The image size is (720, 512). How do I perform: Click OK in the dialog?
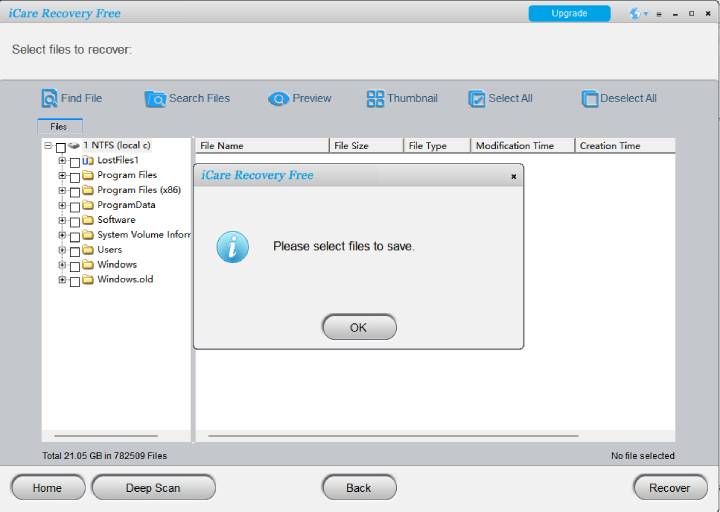pos(359,327)
